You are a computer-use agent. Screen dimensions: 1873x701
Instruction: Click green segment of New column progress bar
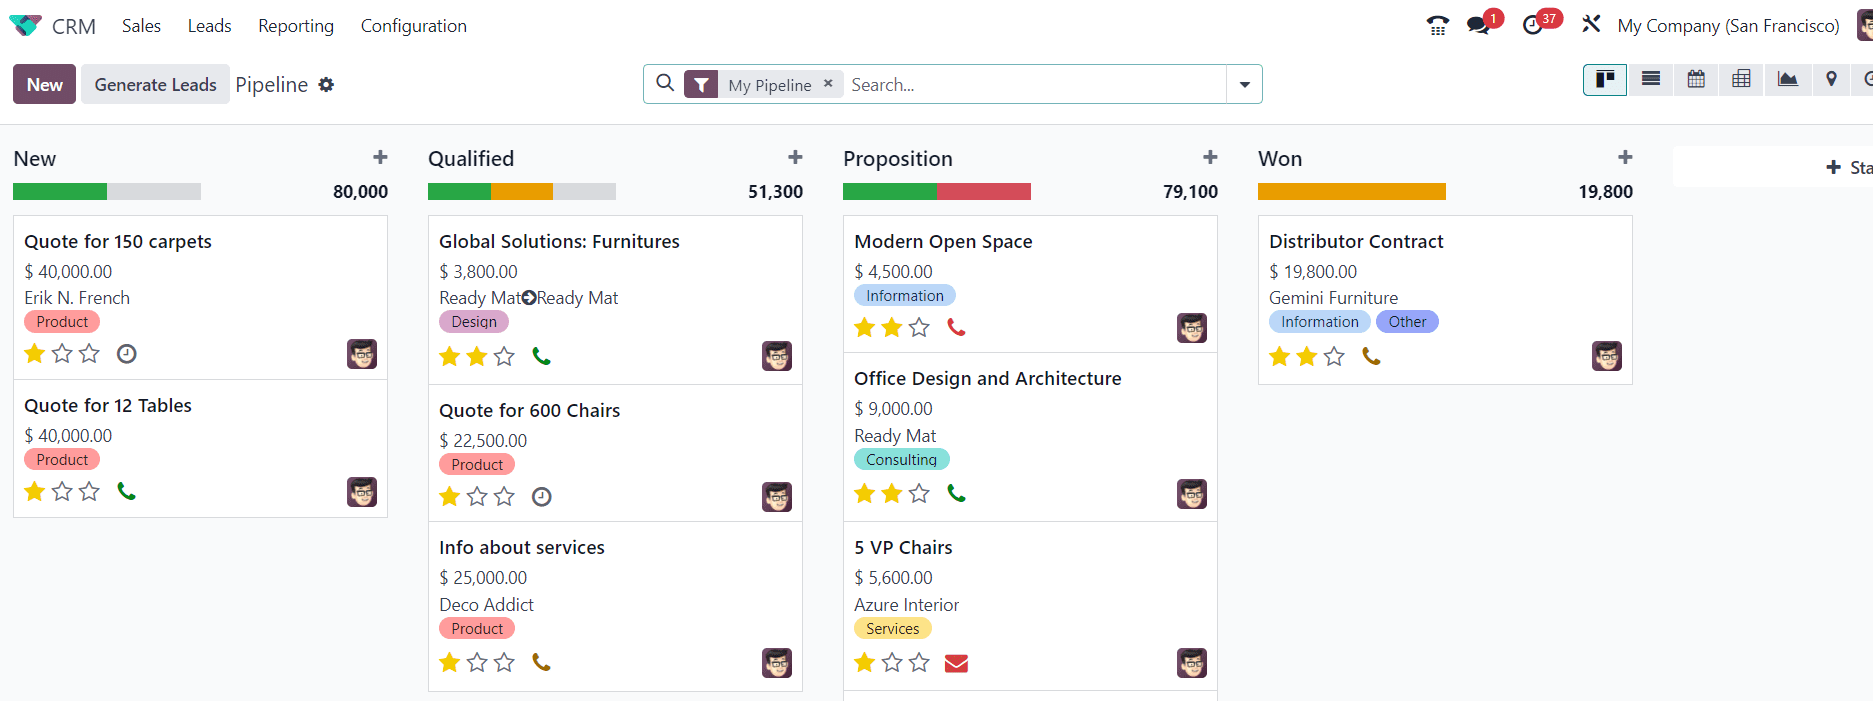60,191
